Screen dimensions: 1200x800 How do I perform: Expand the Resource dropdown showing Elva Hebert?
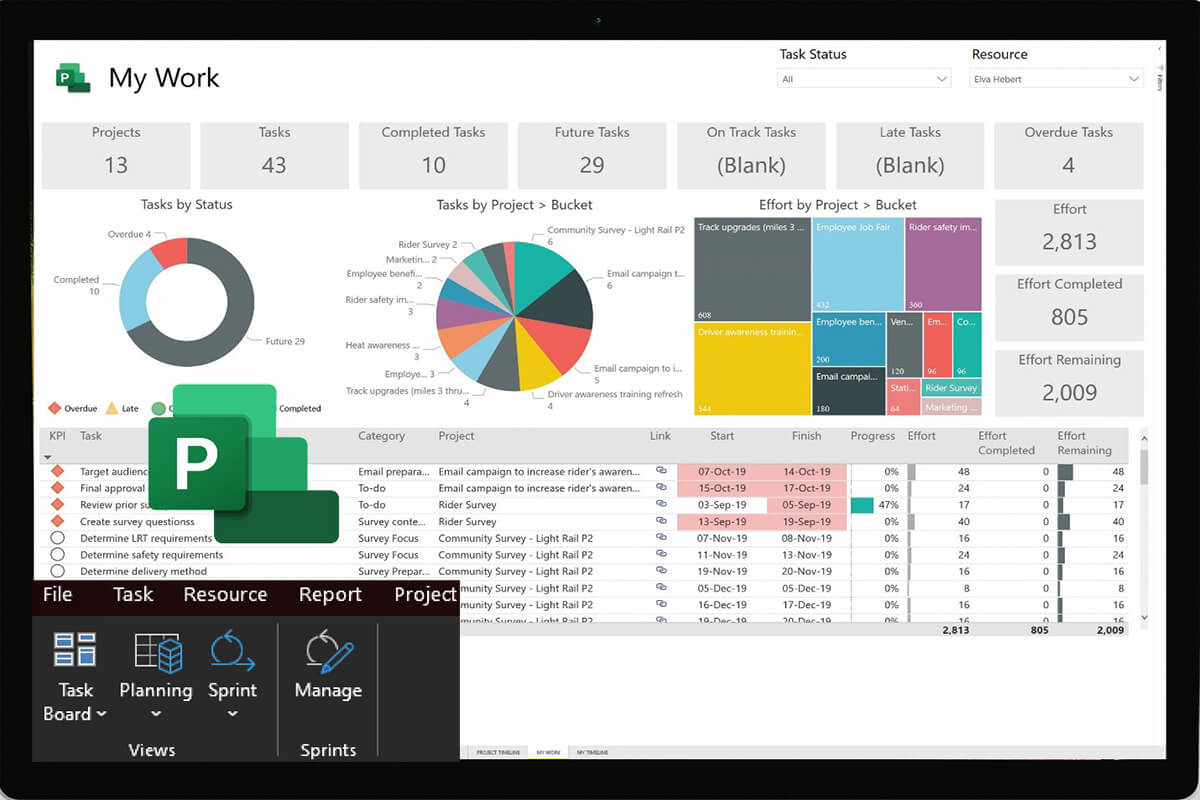pyautogui.click(x=1056, y=79)
